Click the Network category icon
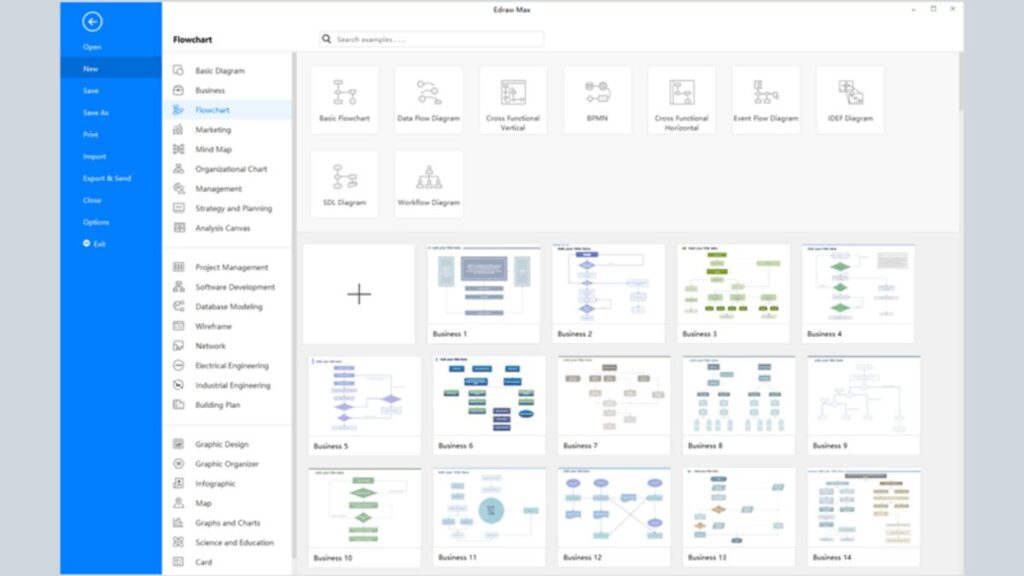Screen dimensions: 1024x576 pos(178,345)
